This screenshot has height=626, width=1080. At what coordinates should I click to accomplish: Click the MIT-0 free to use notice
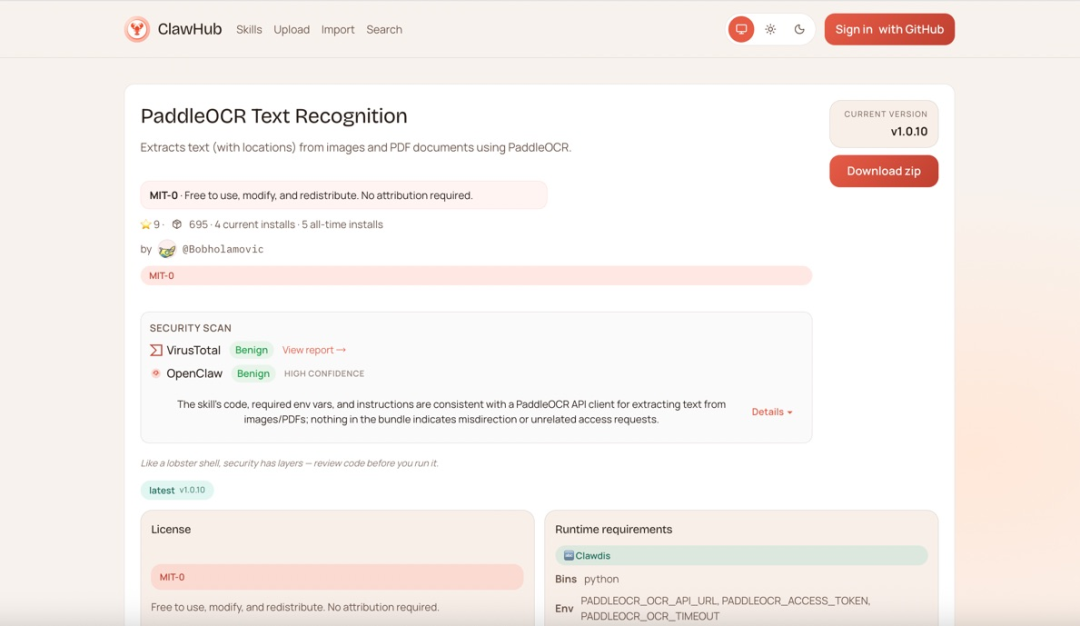(x=344, y=196)
